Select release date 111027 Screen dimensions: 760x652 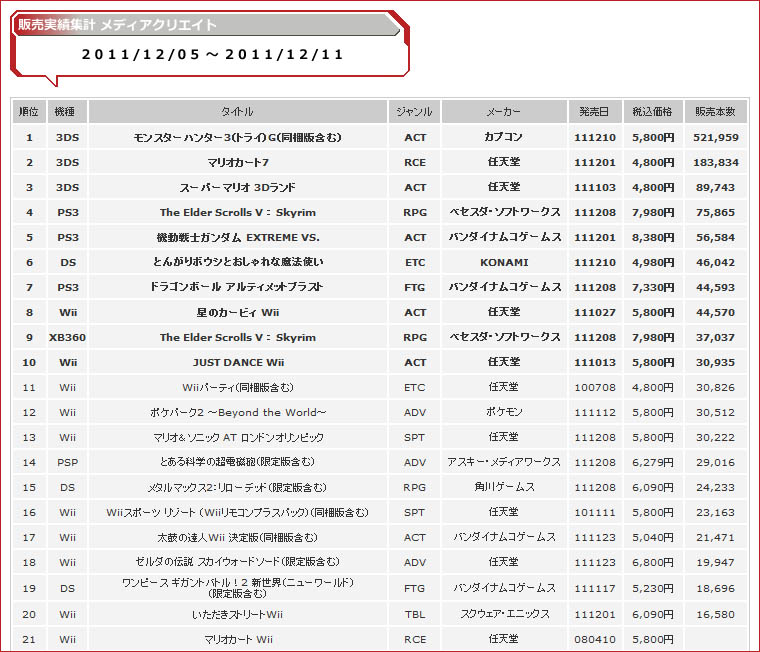click(x=595, y=313)
